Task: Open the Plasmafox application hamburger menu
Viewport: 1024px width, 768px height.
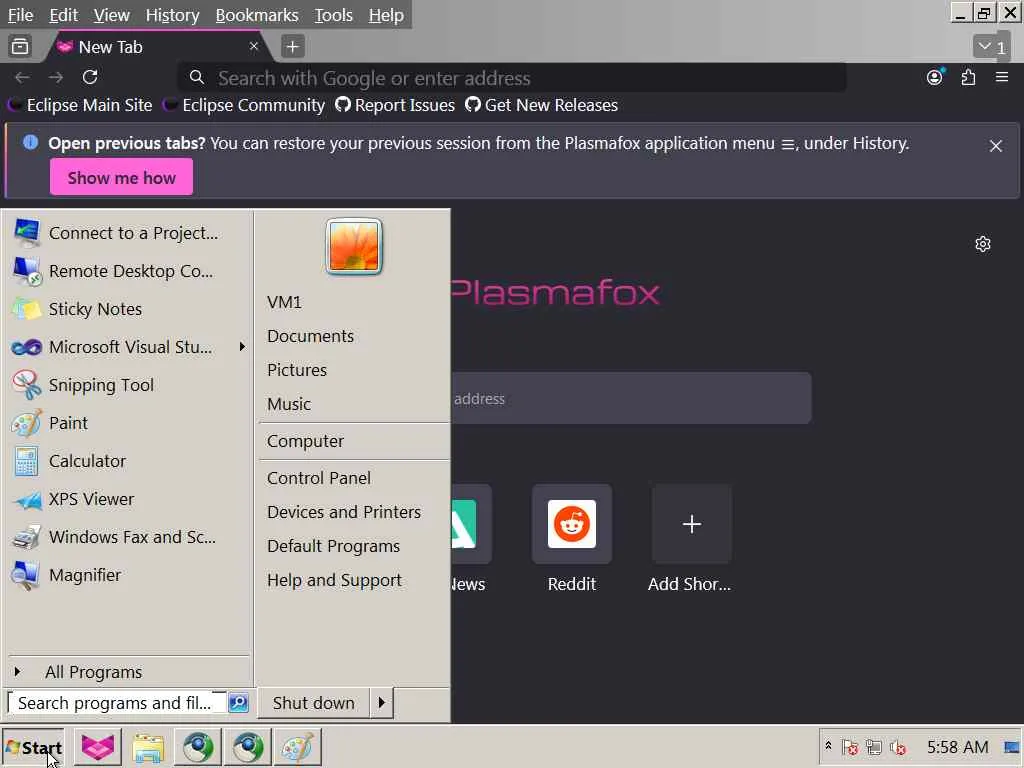Action: point(1002,77)
